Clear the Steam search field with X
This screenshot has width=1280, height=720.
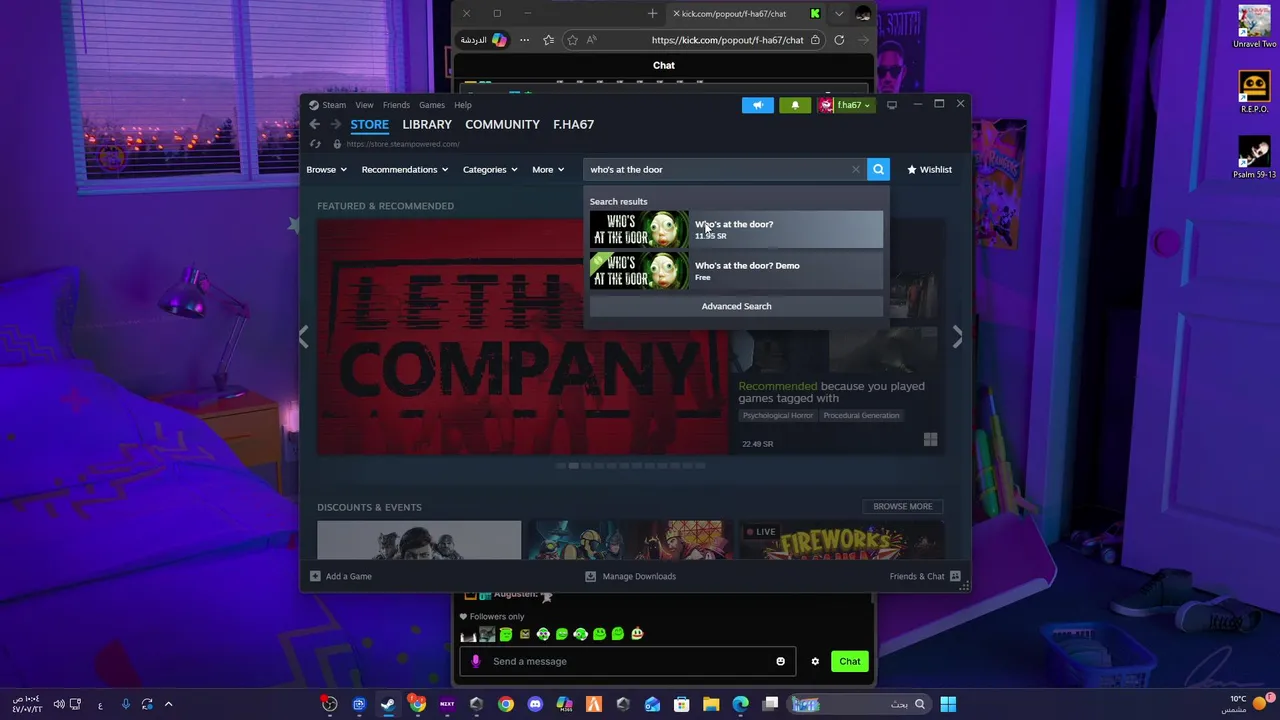[x=855, y=169]
